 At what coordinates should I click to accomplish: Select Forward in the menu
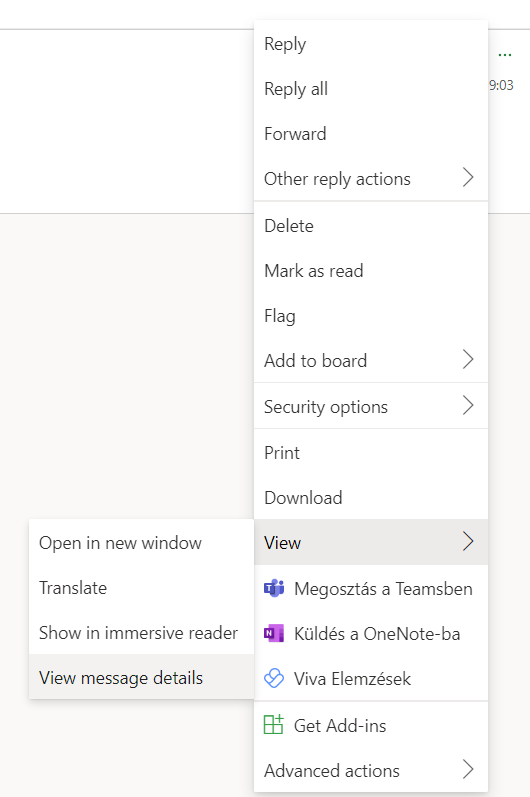[x=371, y=134]
